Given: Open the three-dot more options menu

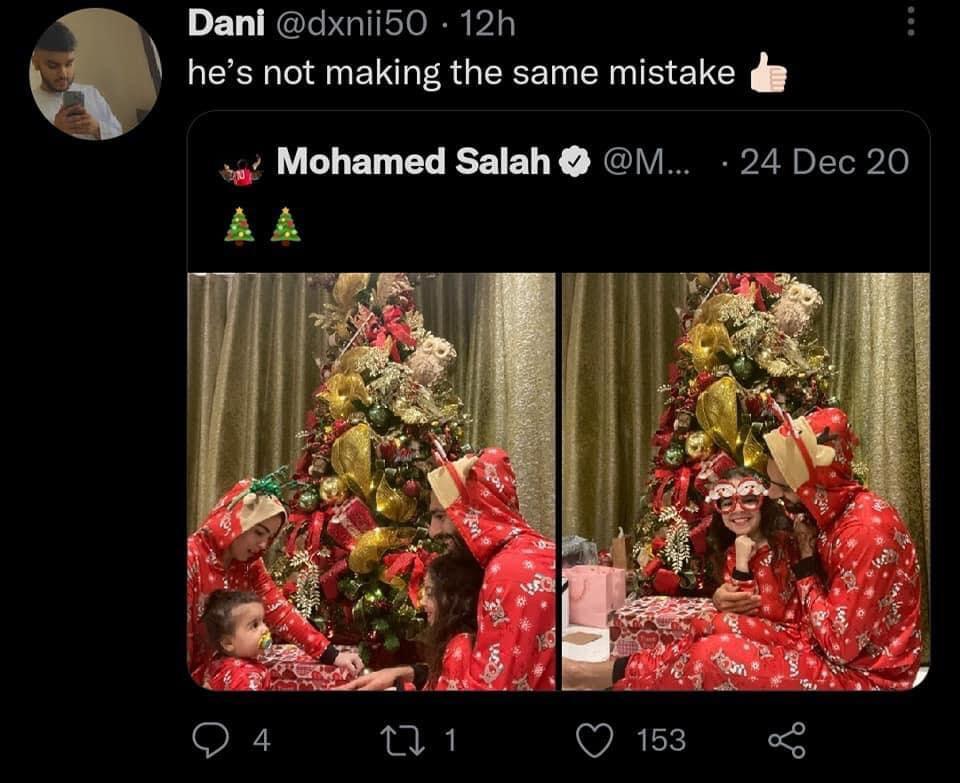Looking at the screenshot, I should 910,20.
